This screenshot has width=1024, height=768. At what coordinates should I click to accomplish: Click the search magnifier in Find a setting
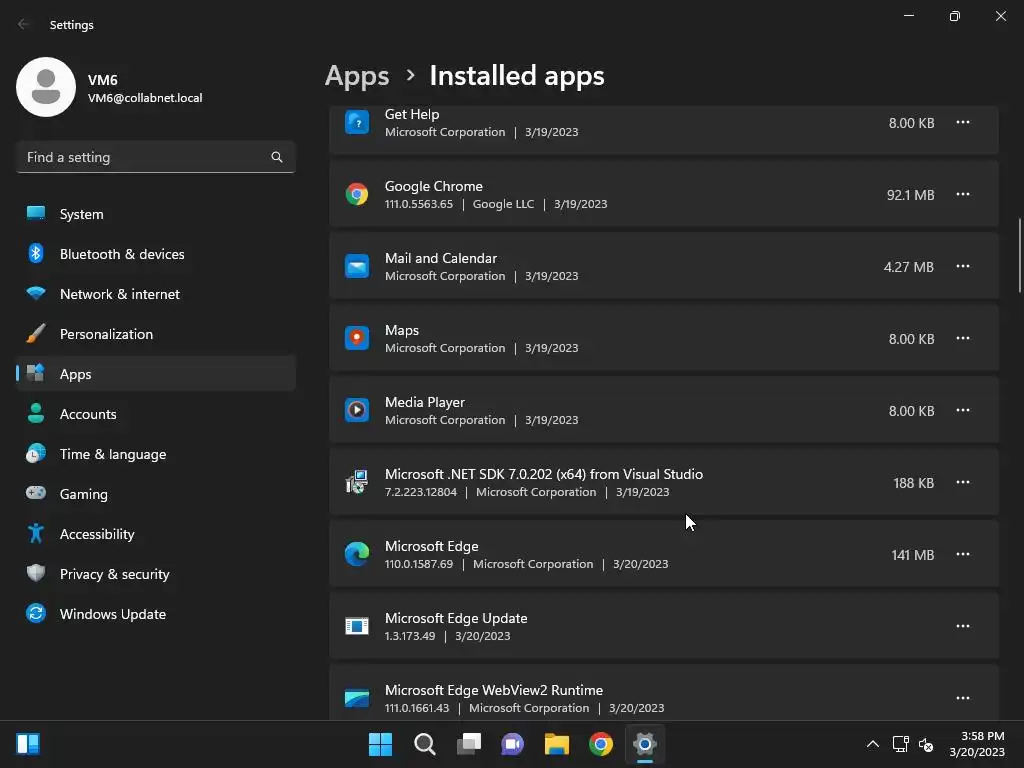point(277,157)
